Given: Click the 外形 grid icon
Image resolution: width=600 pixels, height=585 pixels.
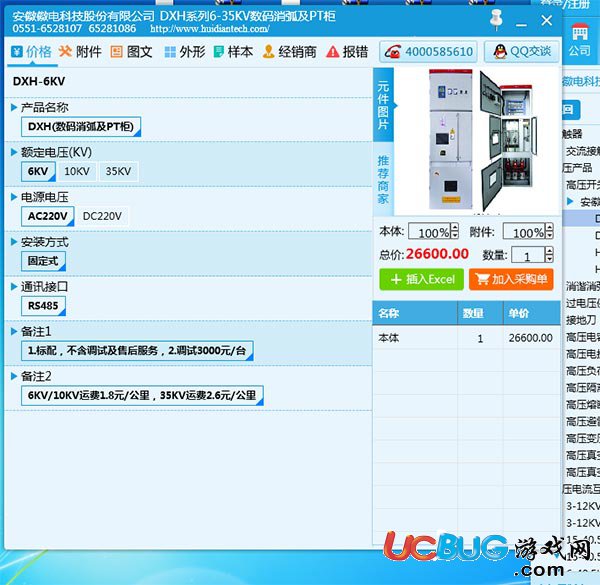Looking at the screenshot, I should coord(170,52).
